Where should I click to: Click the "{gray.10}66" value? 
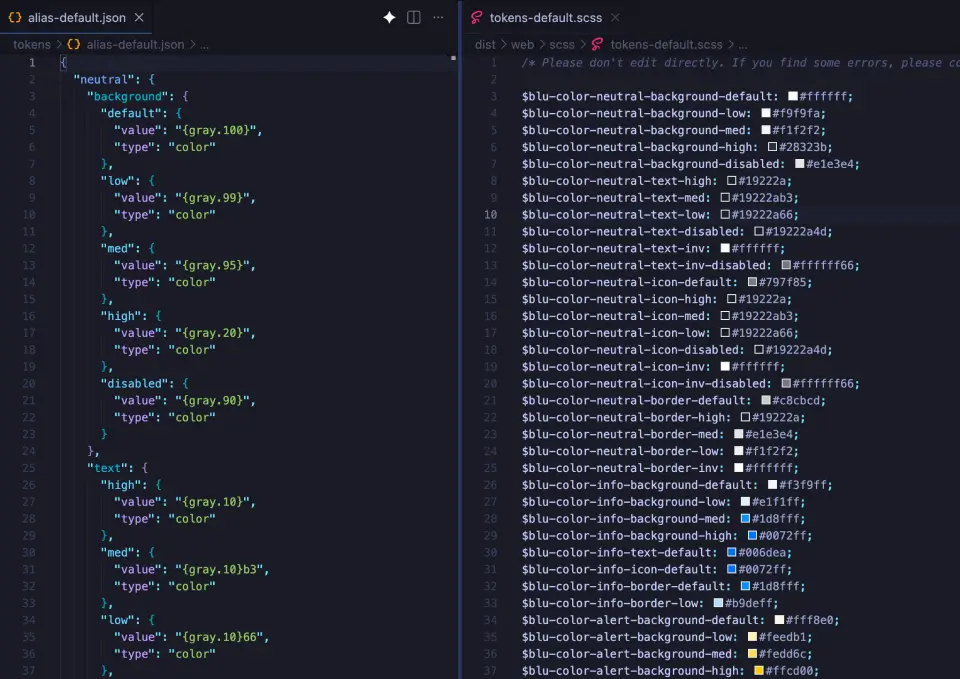pyautogui.click(x=219, y=637)
